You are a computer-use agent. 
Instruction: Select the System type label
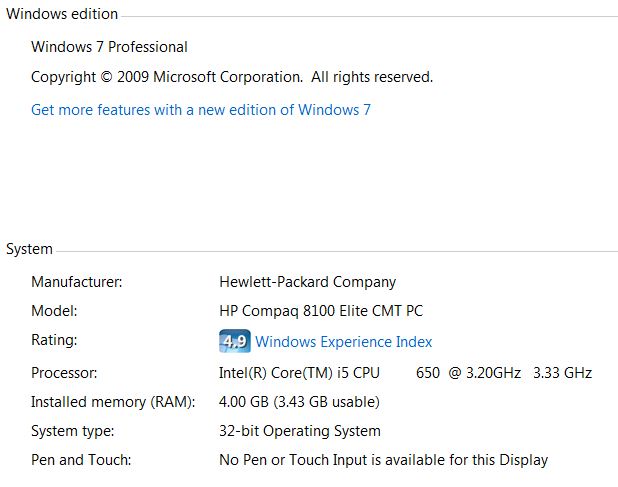tap(73, 431)
